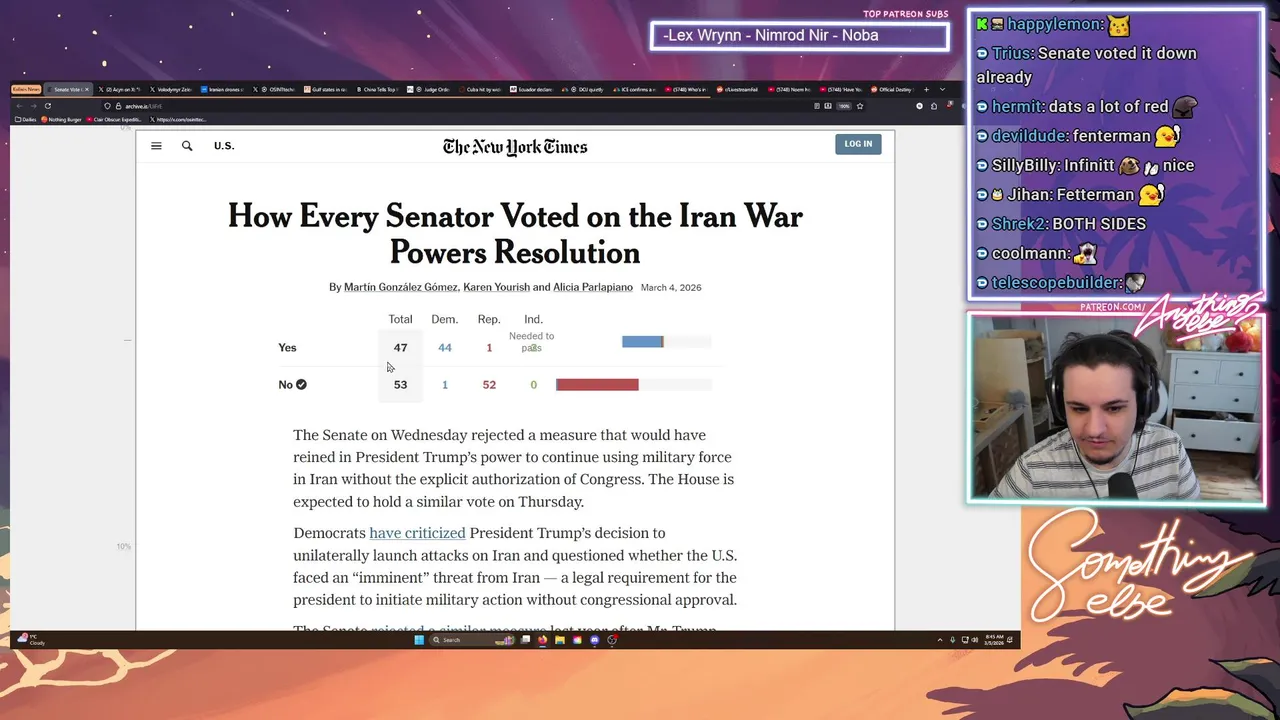
Task: Open the U.S. section link
Action: (x=224, y=146)
